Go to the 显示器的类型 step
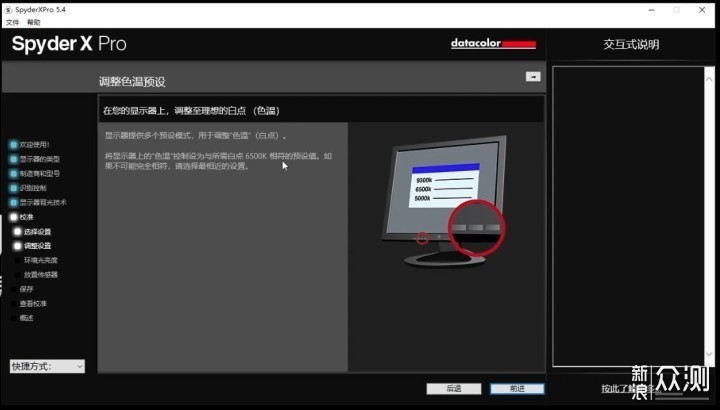This screenshot has height=410, width=720. click(35, 159)
